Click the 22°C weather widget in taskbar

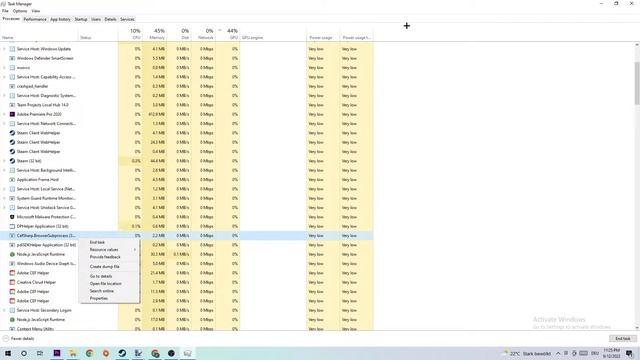(x=527, y=353)
